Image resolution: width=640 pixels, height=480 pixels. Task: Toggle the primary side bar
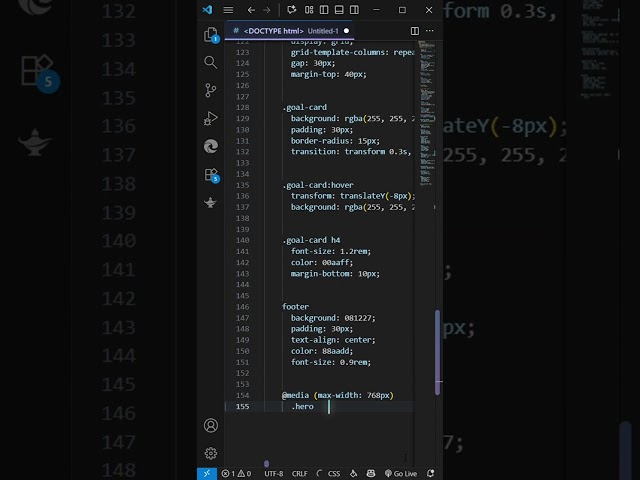pyautogui.click(x=324, y=10)
